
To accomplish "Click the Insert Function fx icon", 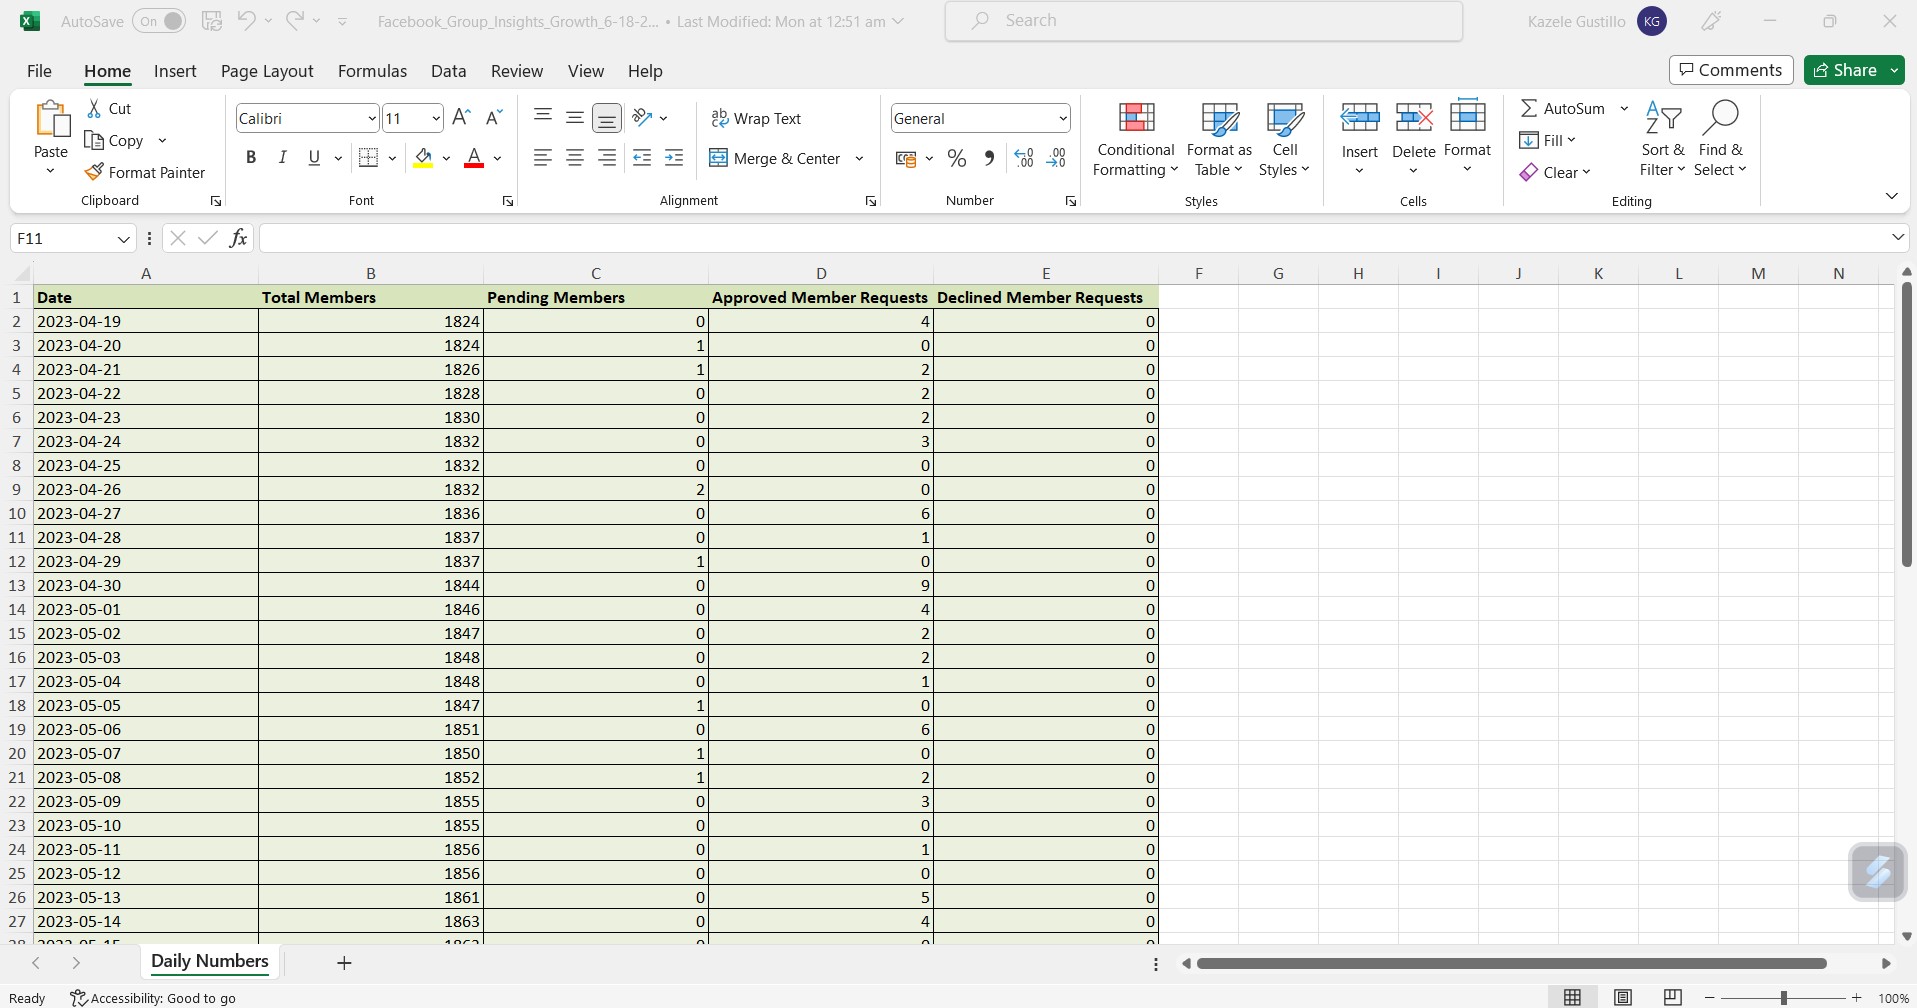I will 238,238.
